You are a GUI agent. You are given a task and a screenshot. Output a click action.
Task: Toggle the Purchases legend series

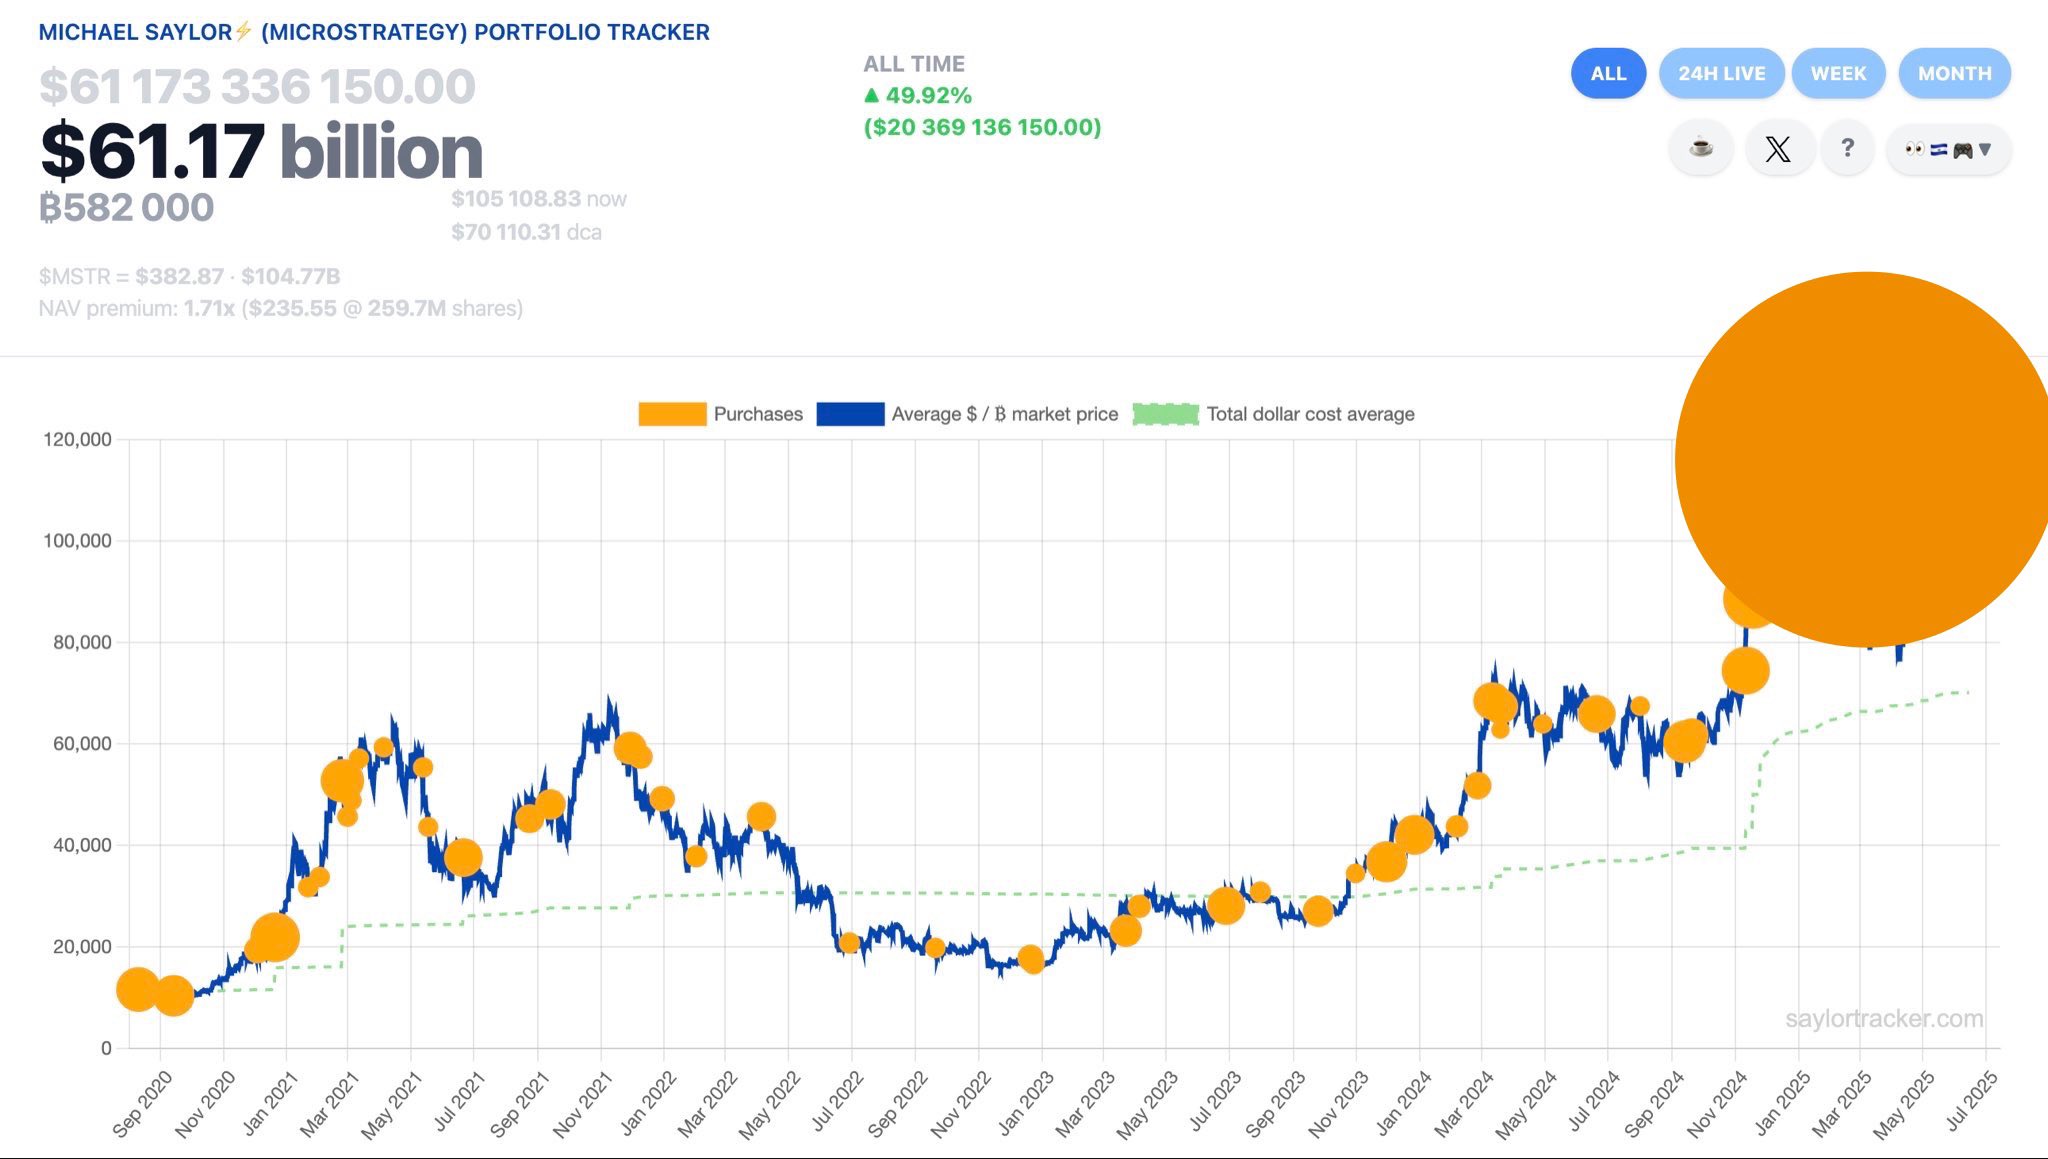click(720, 414)
